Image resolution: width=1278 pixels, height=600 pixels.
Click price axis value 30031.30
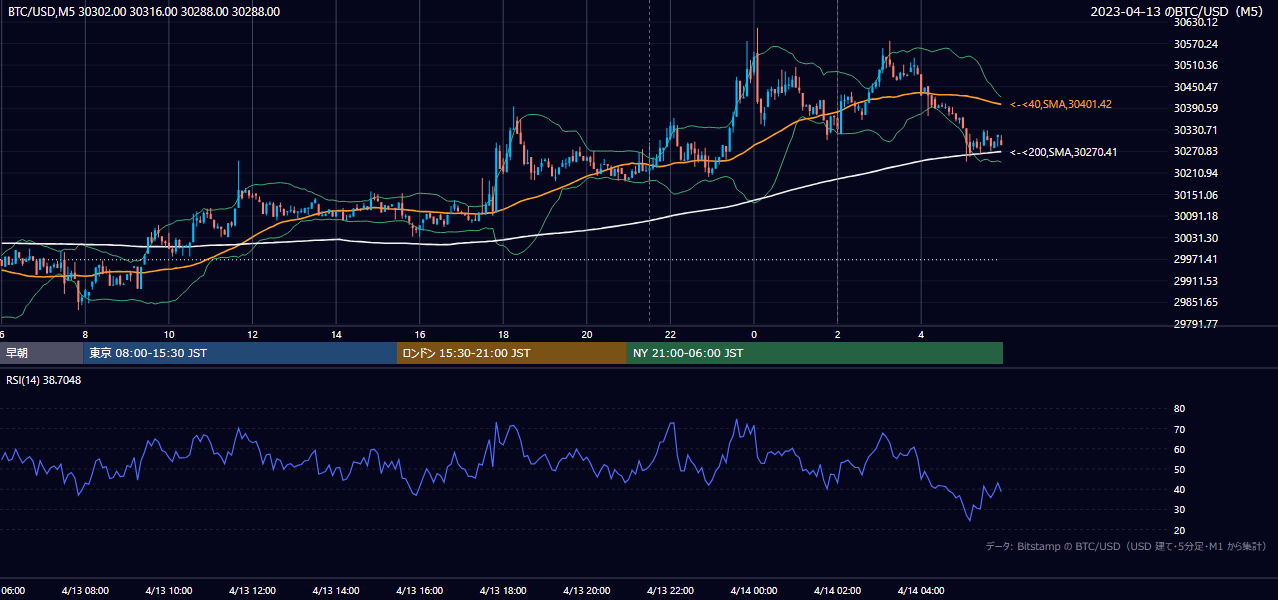(x=1196, y=238)
